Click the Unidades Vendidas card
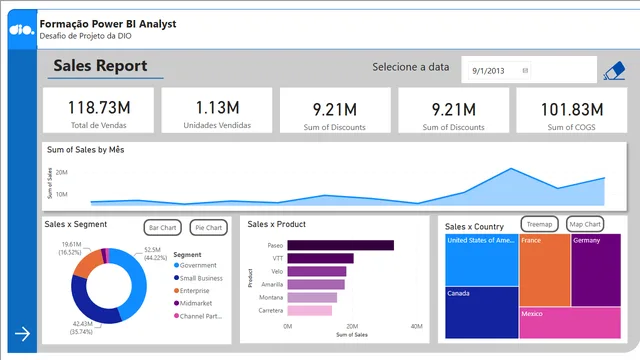The image size is (640, 360). [x=217, y=110]
